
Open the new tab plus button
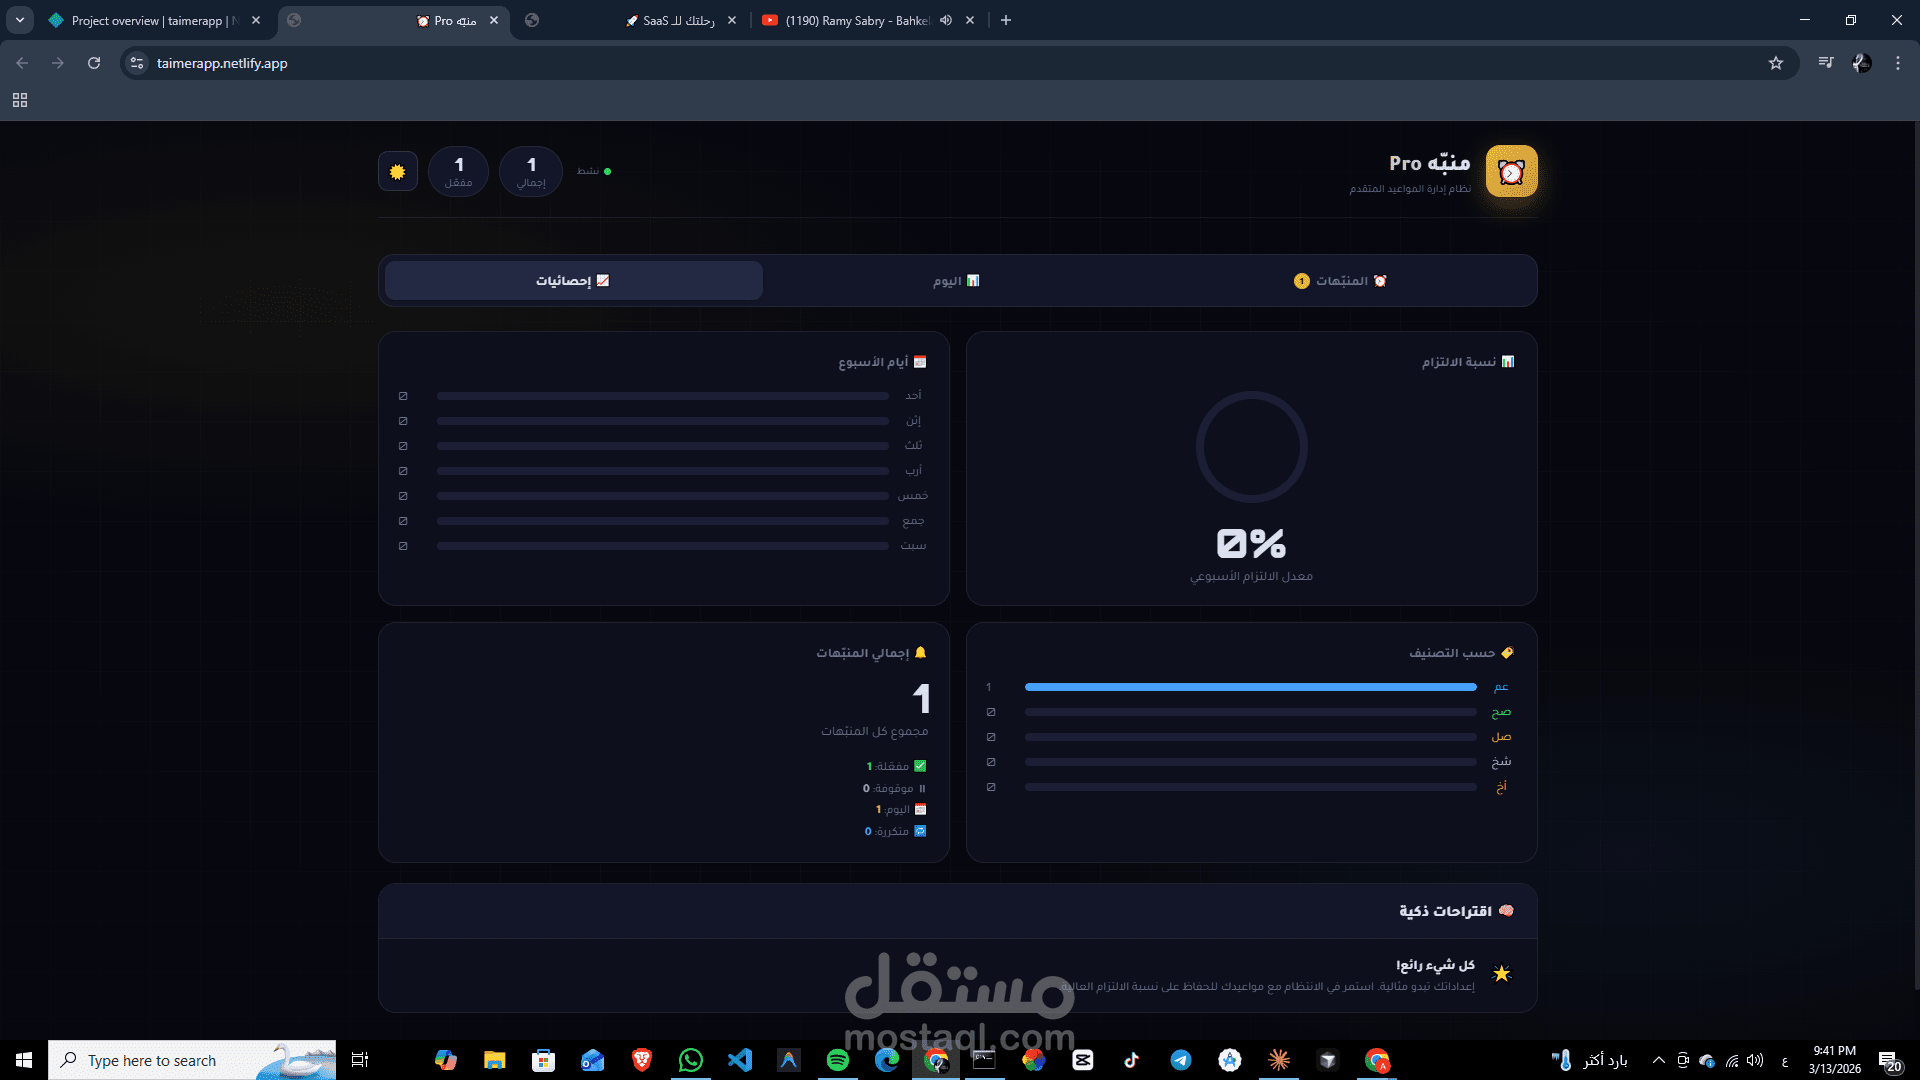pyautogui.click(x=1006, y=20)
